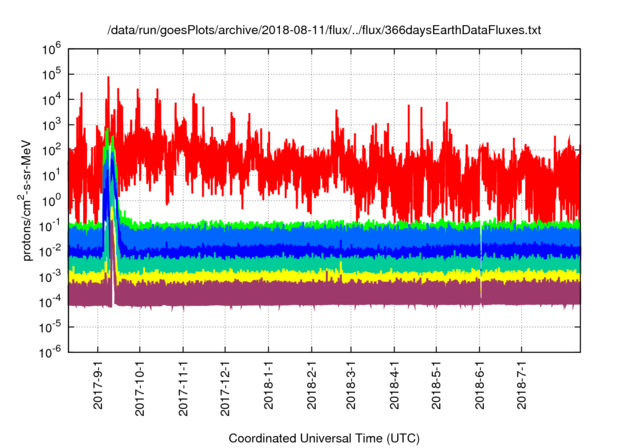The image size is (640, 448).
Task: Click the 10^6 y-axis tick label
Action: 51,49
